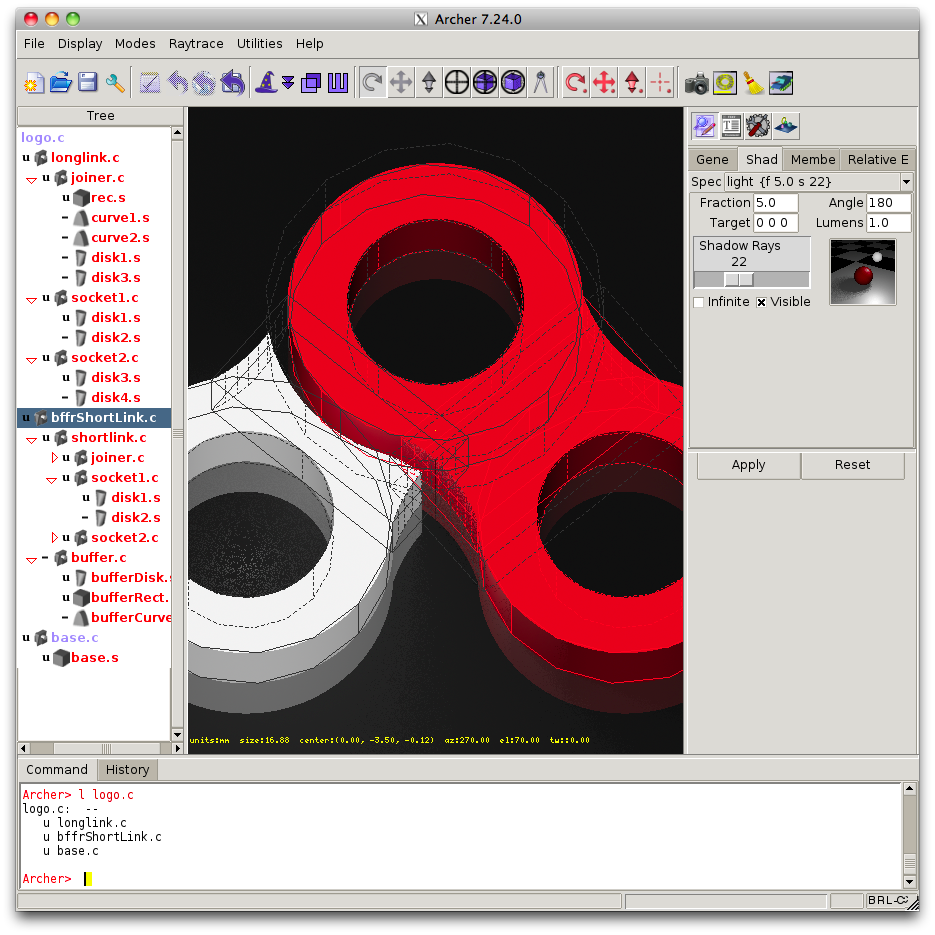Select the red object rotate tool

click(x=576, y=83)
